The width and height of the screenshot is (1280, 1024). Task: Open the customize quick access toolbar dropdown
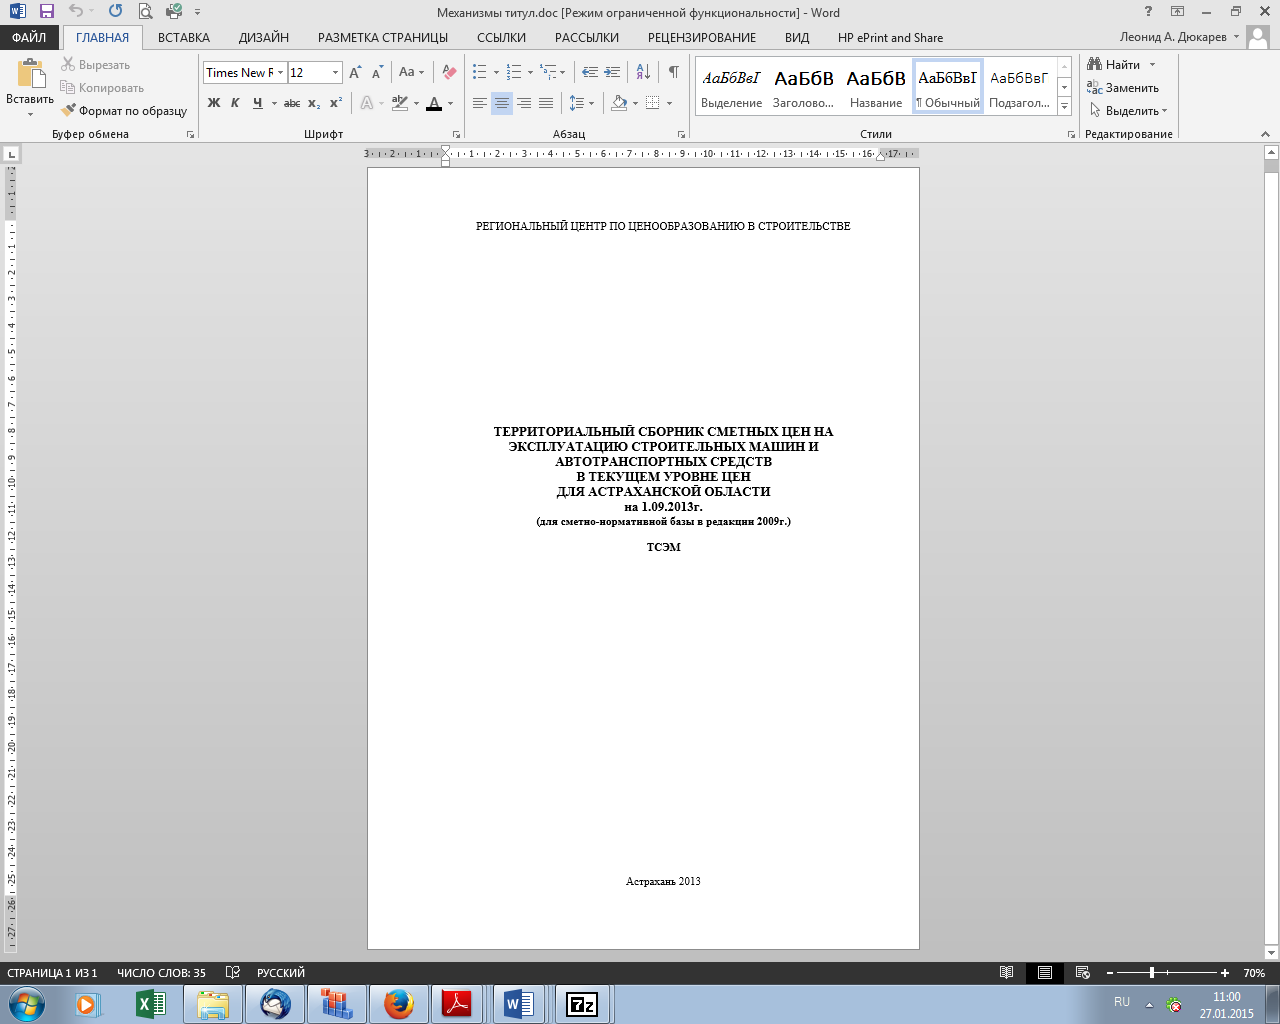197,12
